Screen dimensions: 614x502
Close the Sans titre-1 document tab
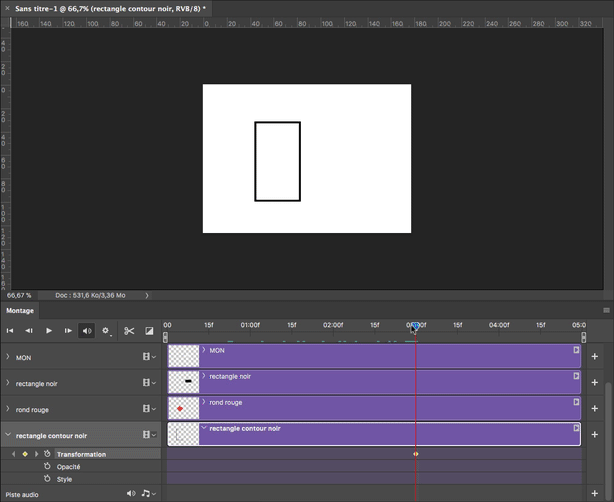coord(7,8)
